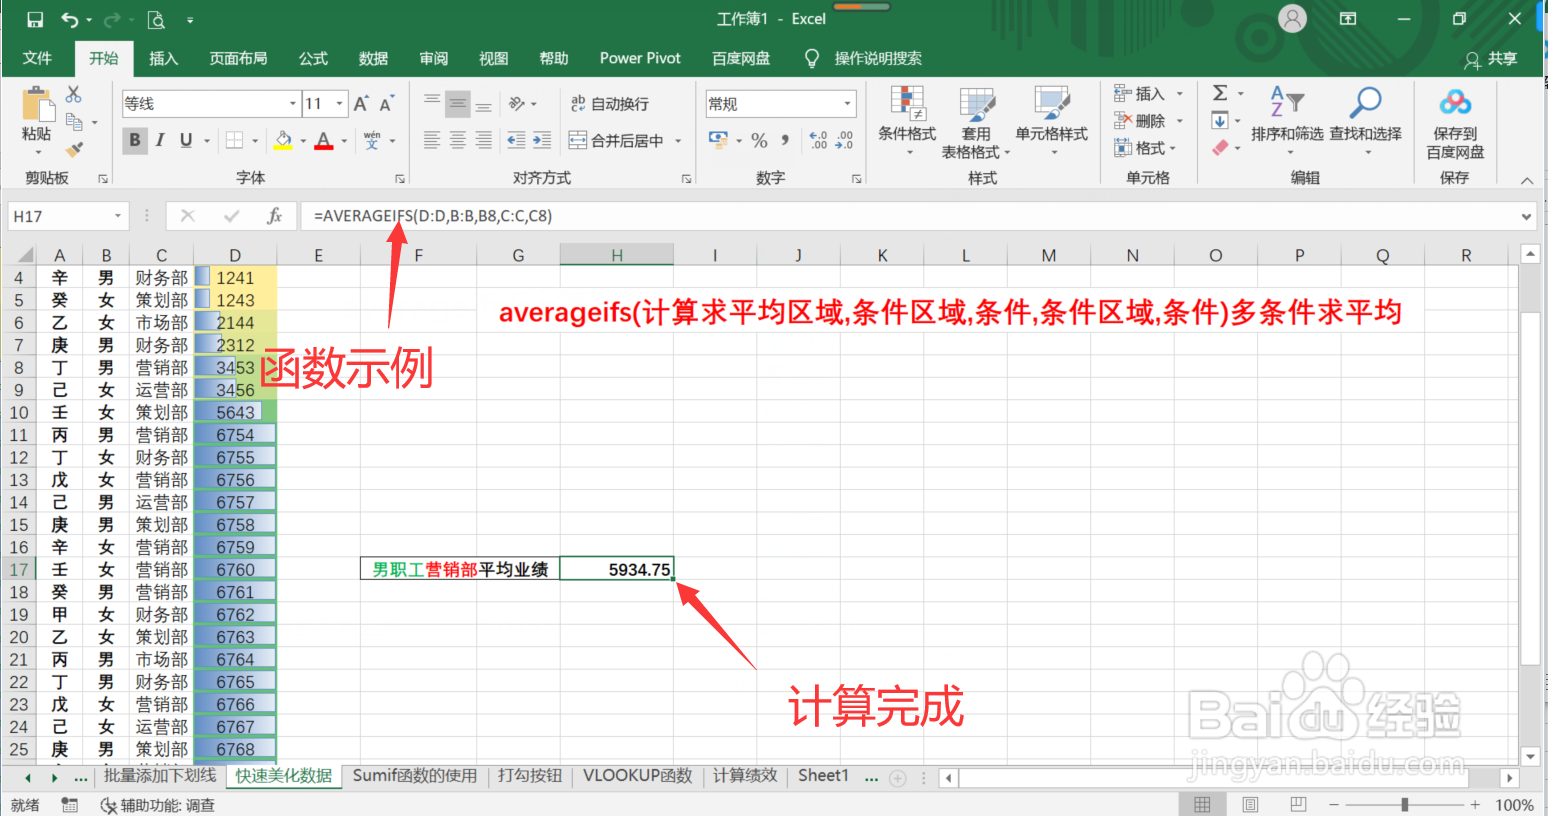Switch to the 数据 ribbon tab
The width and height of the screenshot is (1548, 816).
373,58
